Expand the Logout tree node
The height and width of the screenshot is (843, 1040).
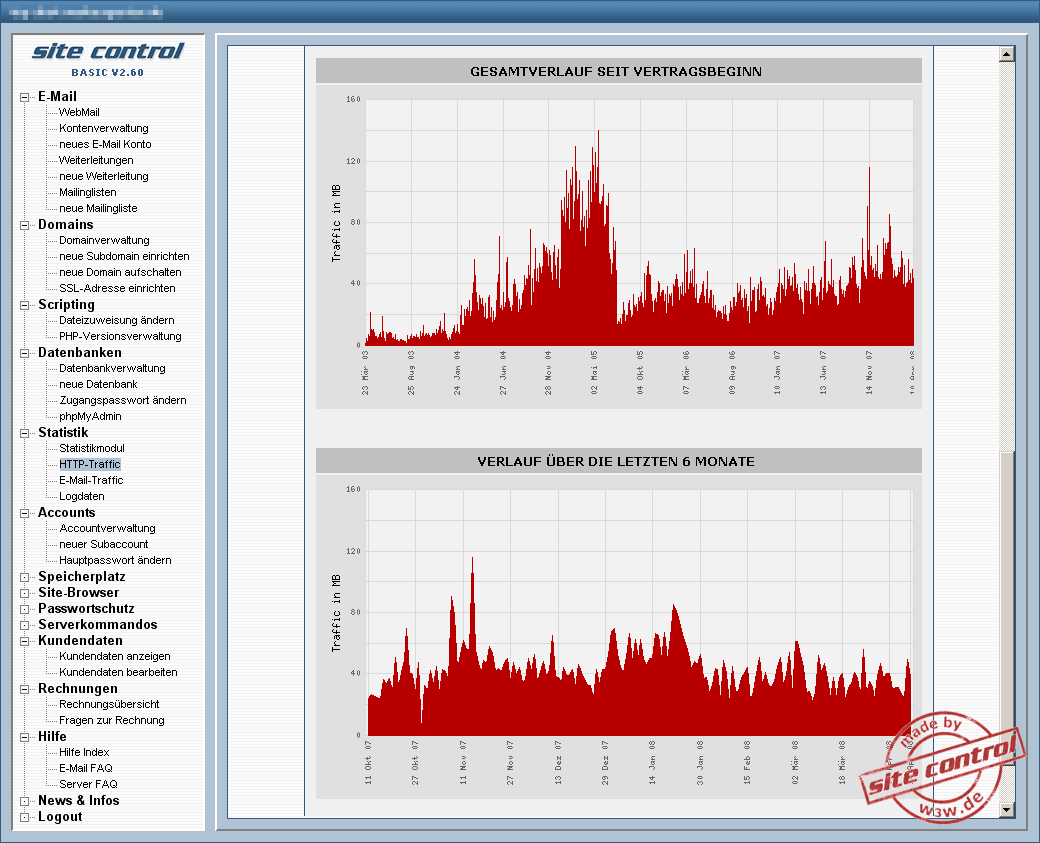[x=25, y=817]
